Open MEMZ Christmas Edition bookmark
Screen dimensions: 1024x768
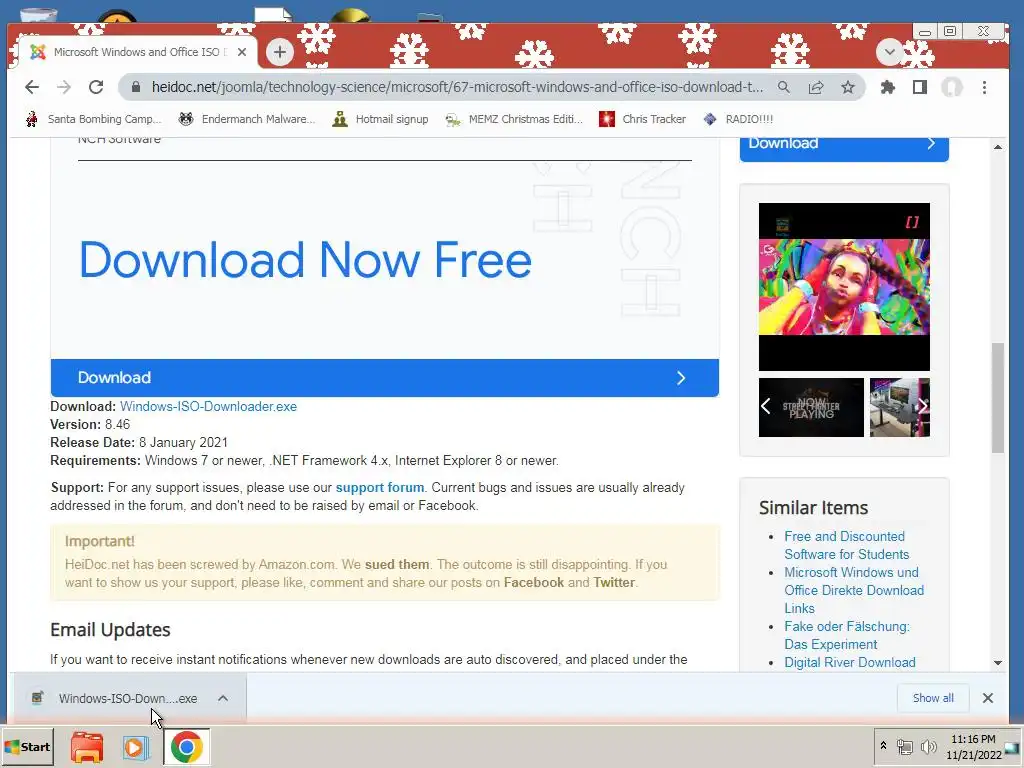(x=514, y=119)
